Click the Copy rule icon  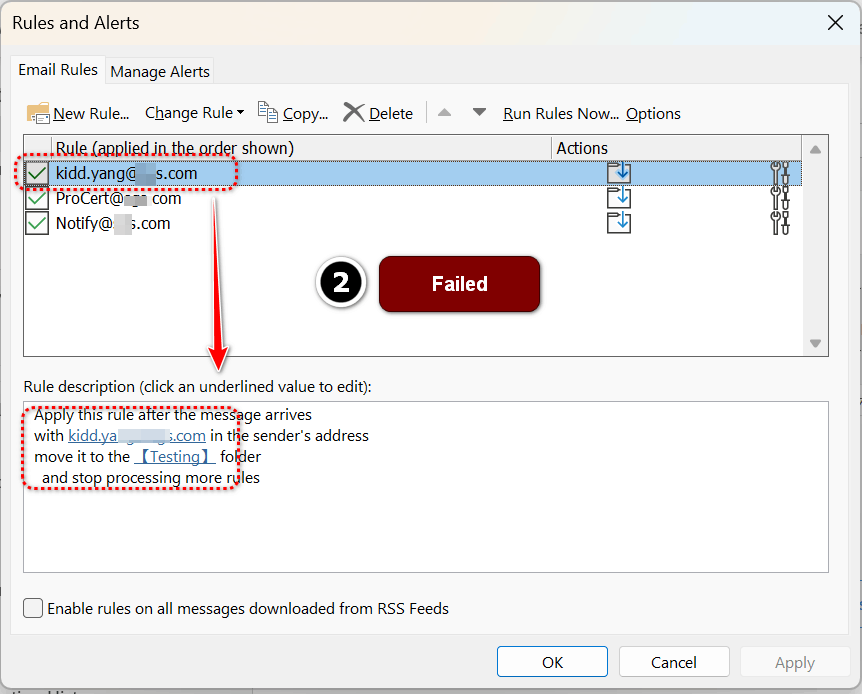tap(268, 112)
